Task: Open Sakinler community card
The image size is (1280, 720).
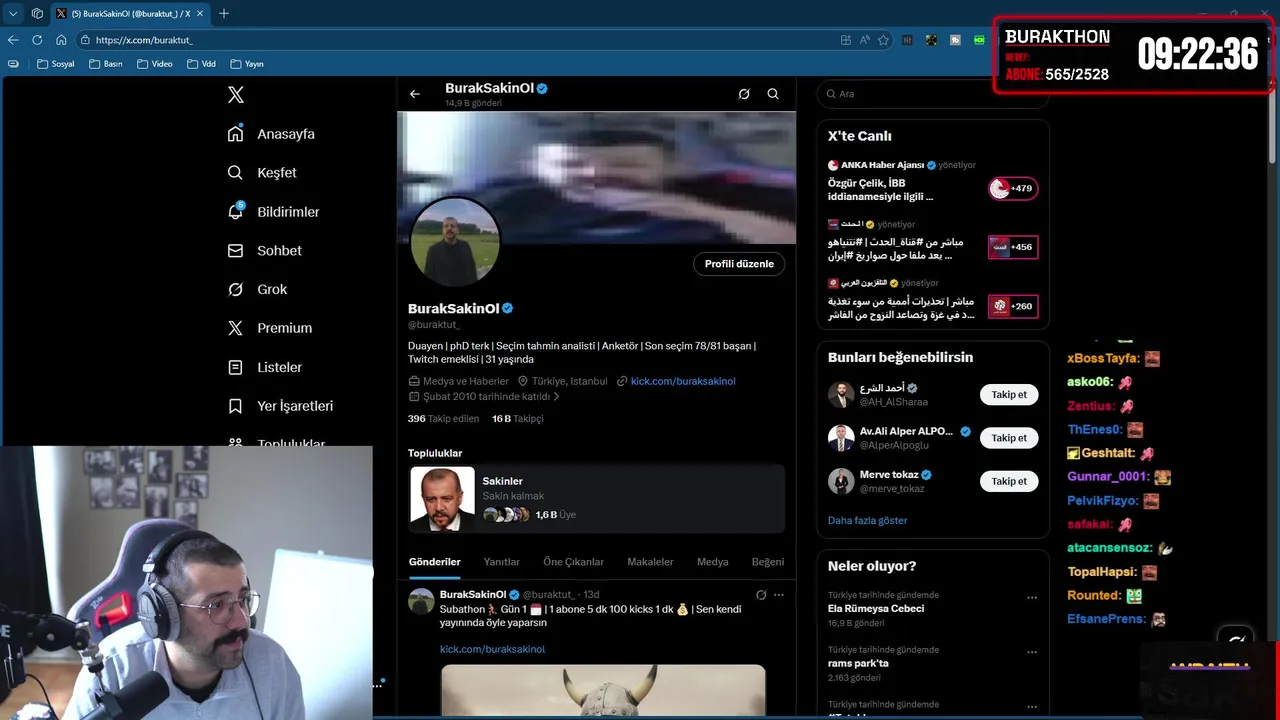Action: pos(597,498)
